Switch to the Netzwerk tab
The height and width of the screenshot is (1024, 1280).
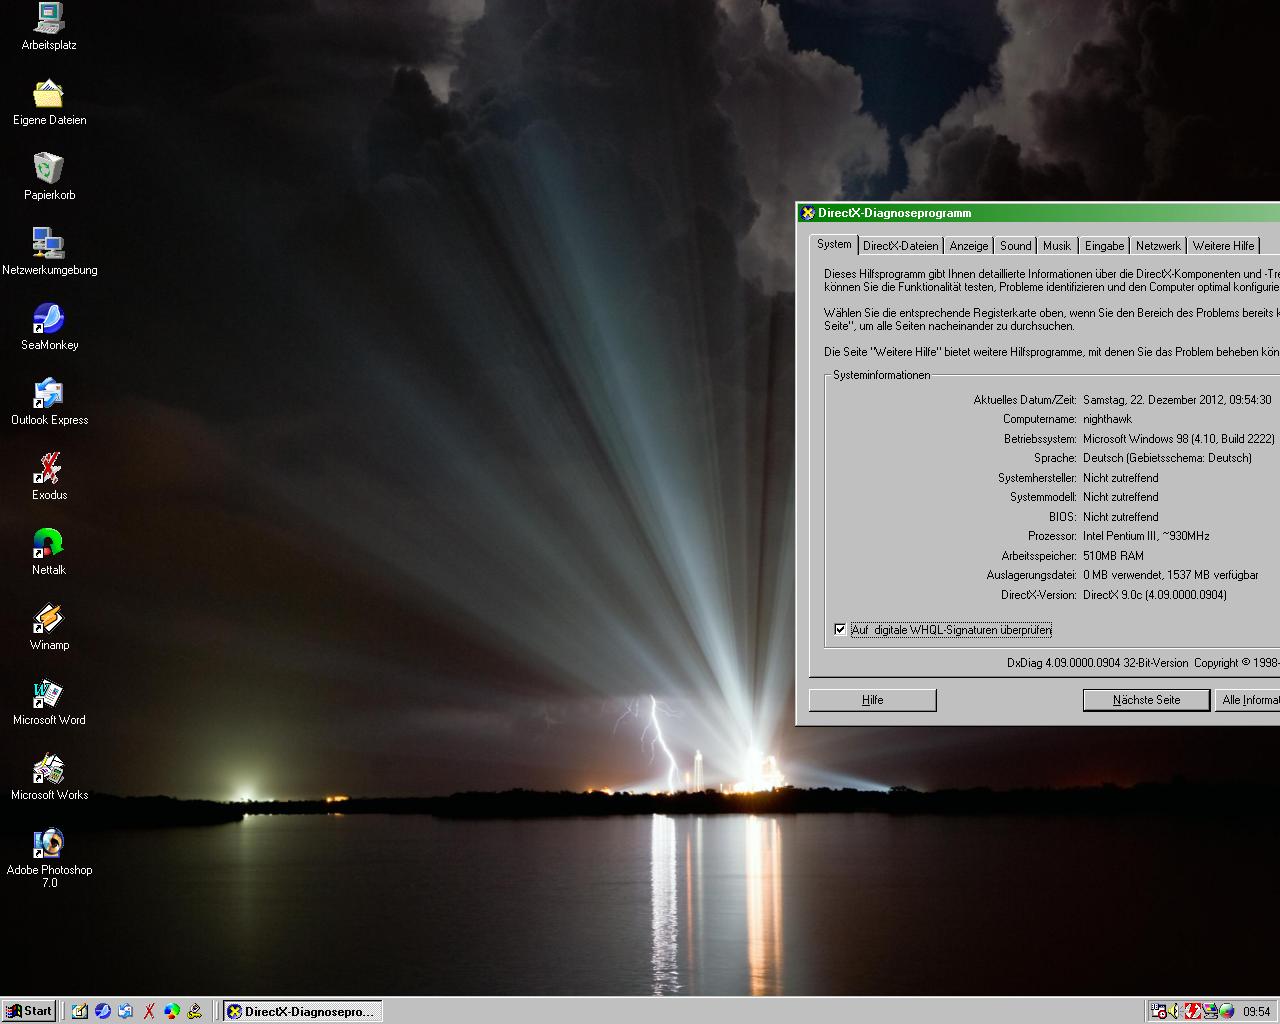tap(1158, 246)
